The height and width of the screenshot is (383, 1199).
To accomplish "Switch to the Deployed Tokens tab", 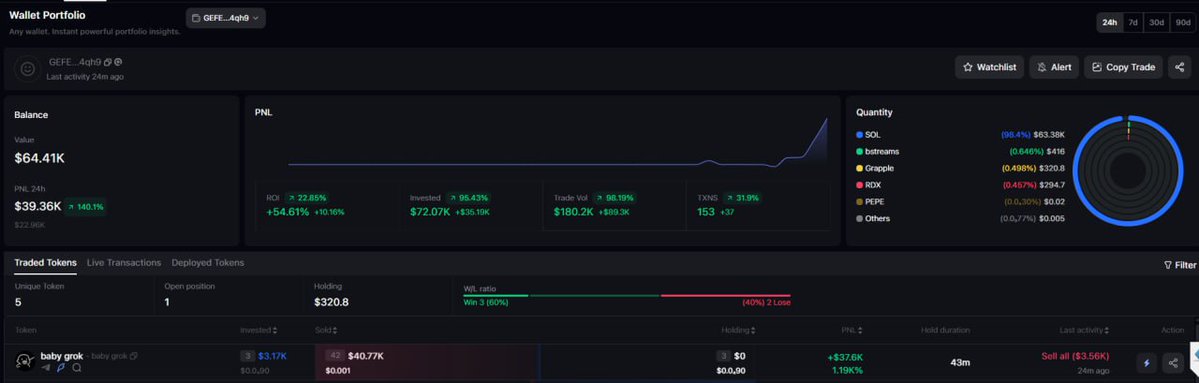I will (208, 262).
